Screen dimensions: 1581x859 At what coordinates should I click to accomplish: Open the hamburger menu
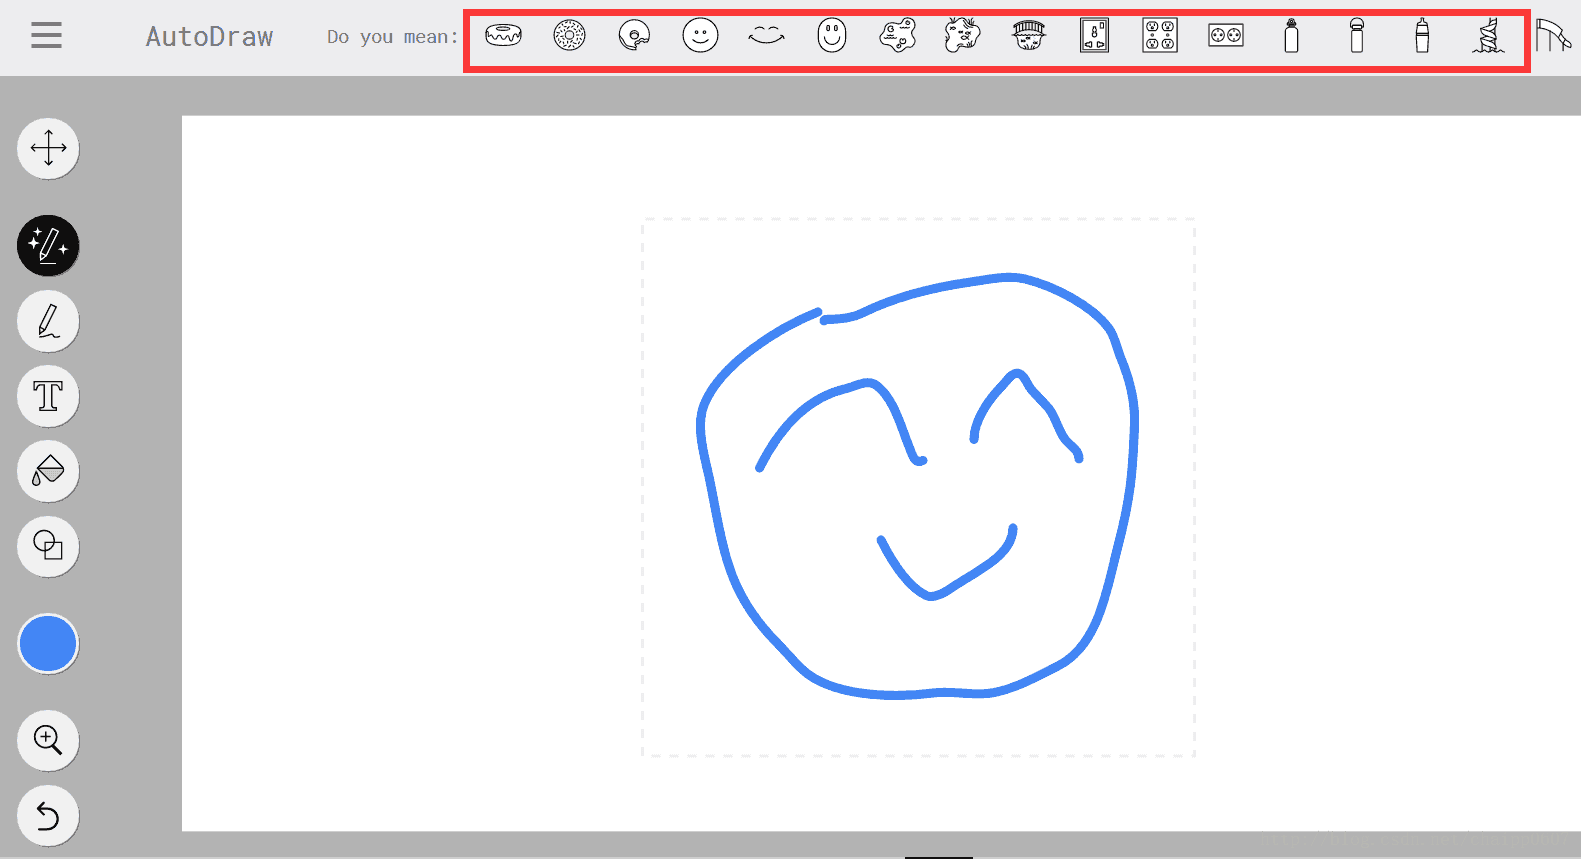coord(46,36)
